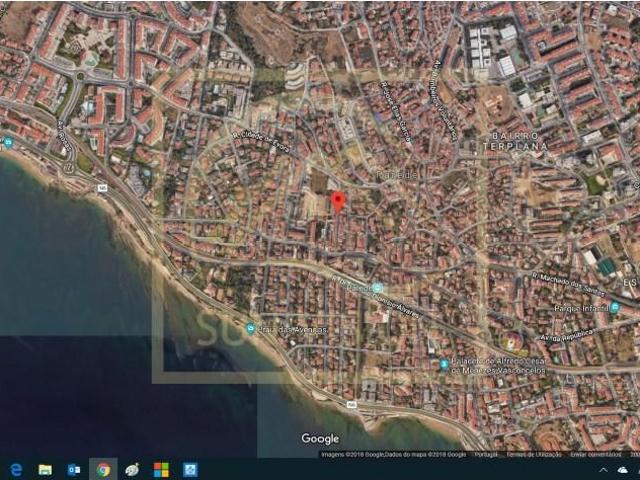This screenshot has height=480, width=640.
Task: Click the Imagens ©2018 Google attribution text
Action: click(x=393, y=454)
